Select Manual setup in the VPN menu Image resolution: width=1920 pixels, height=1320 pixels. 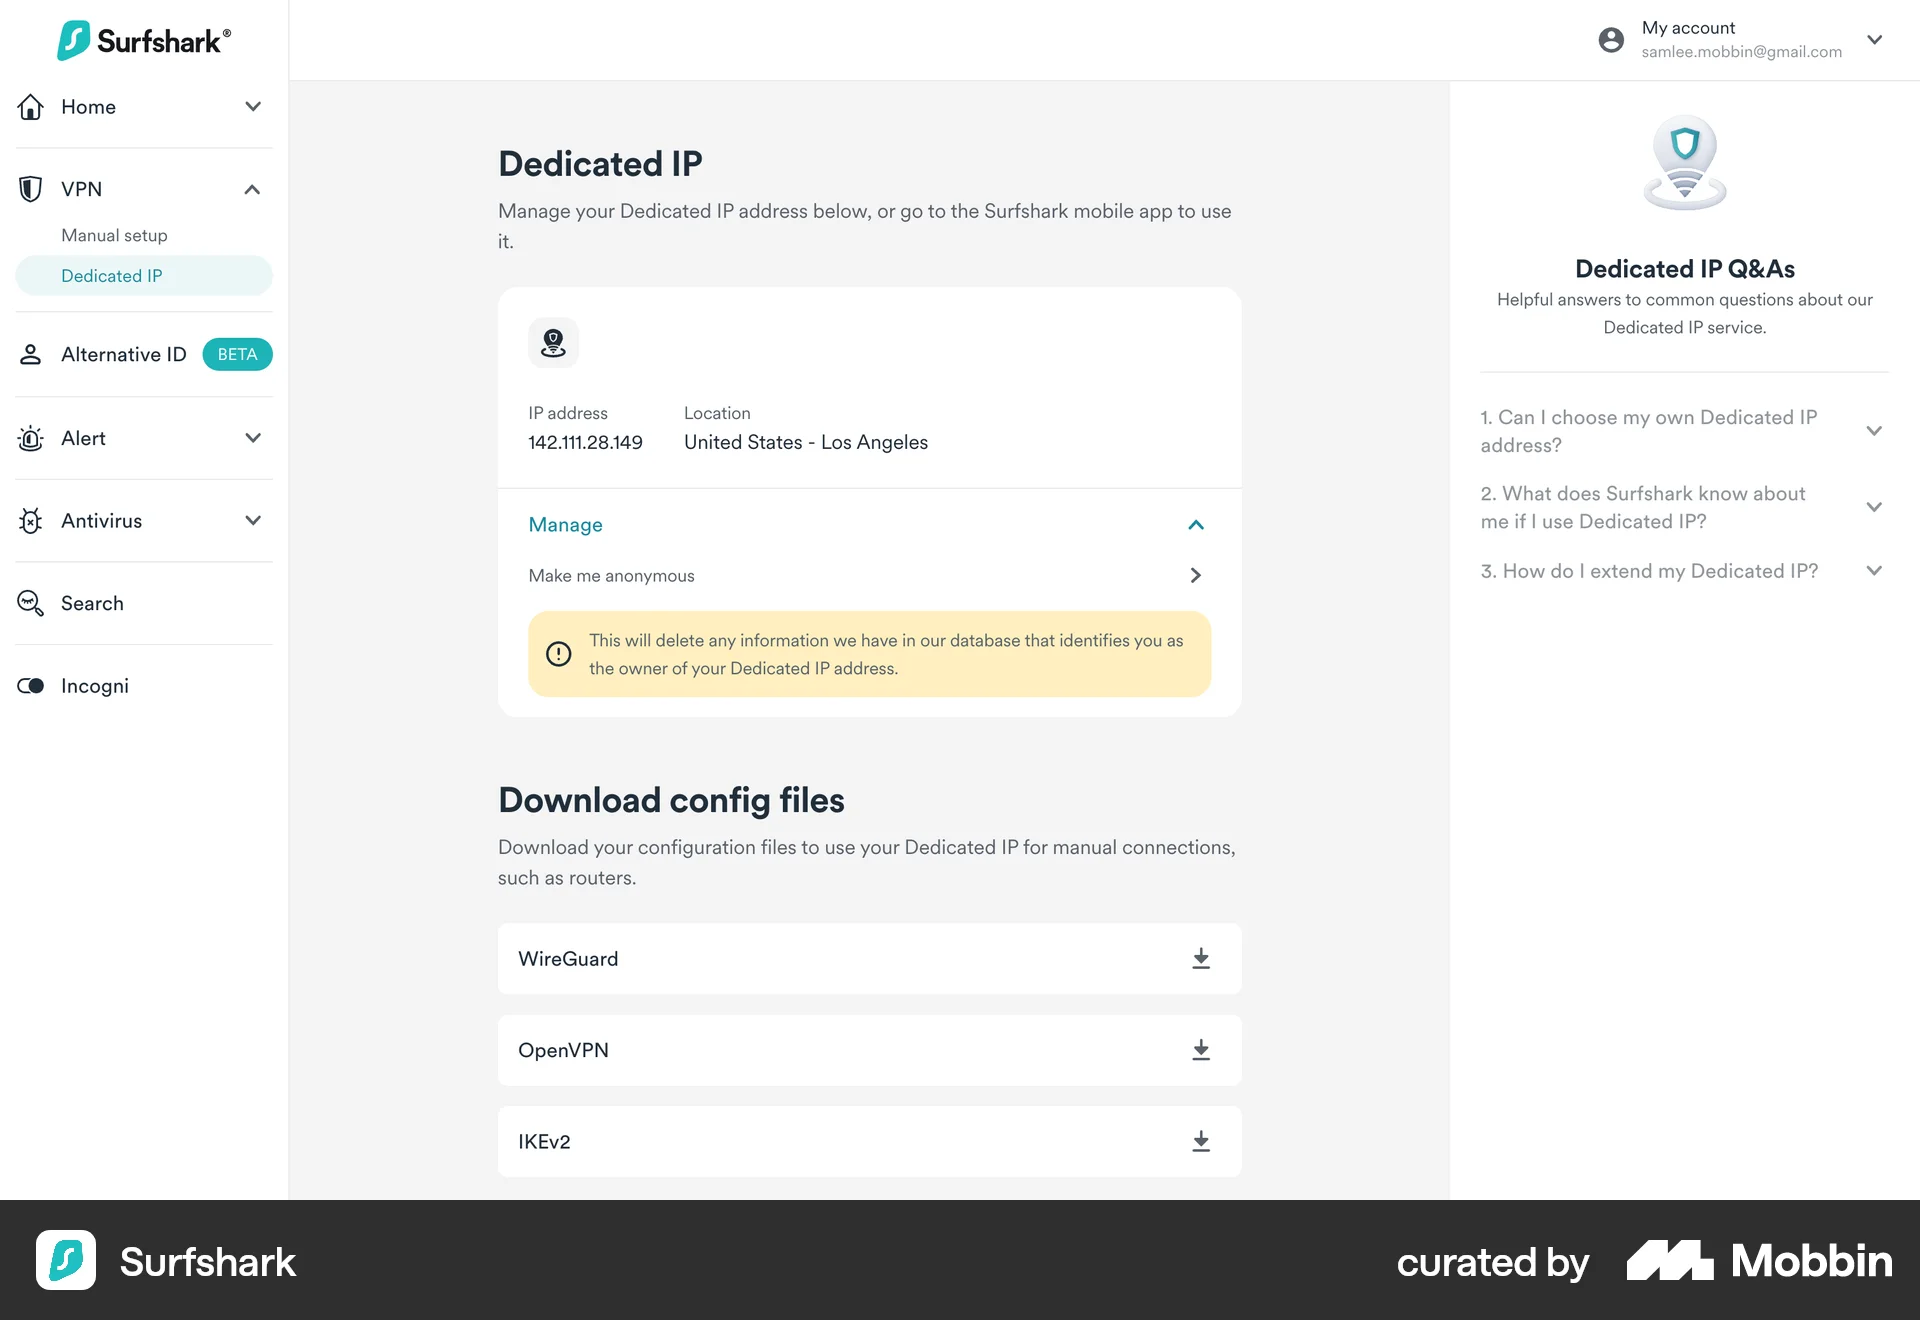point(114,235)
